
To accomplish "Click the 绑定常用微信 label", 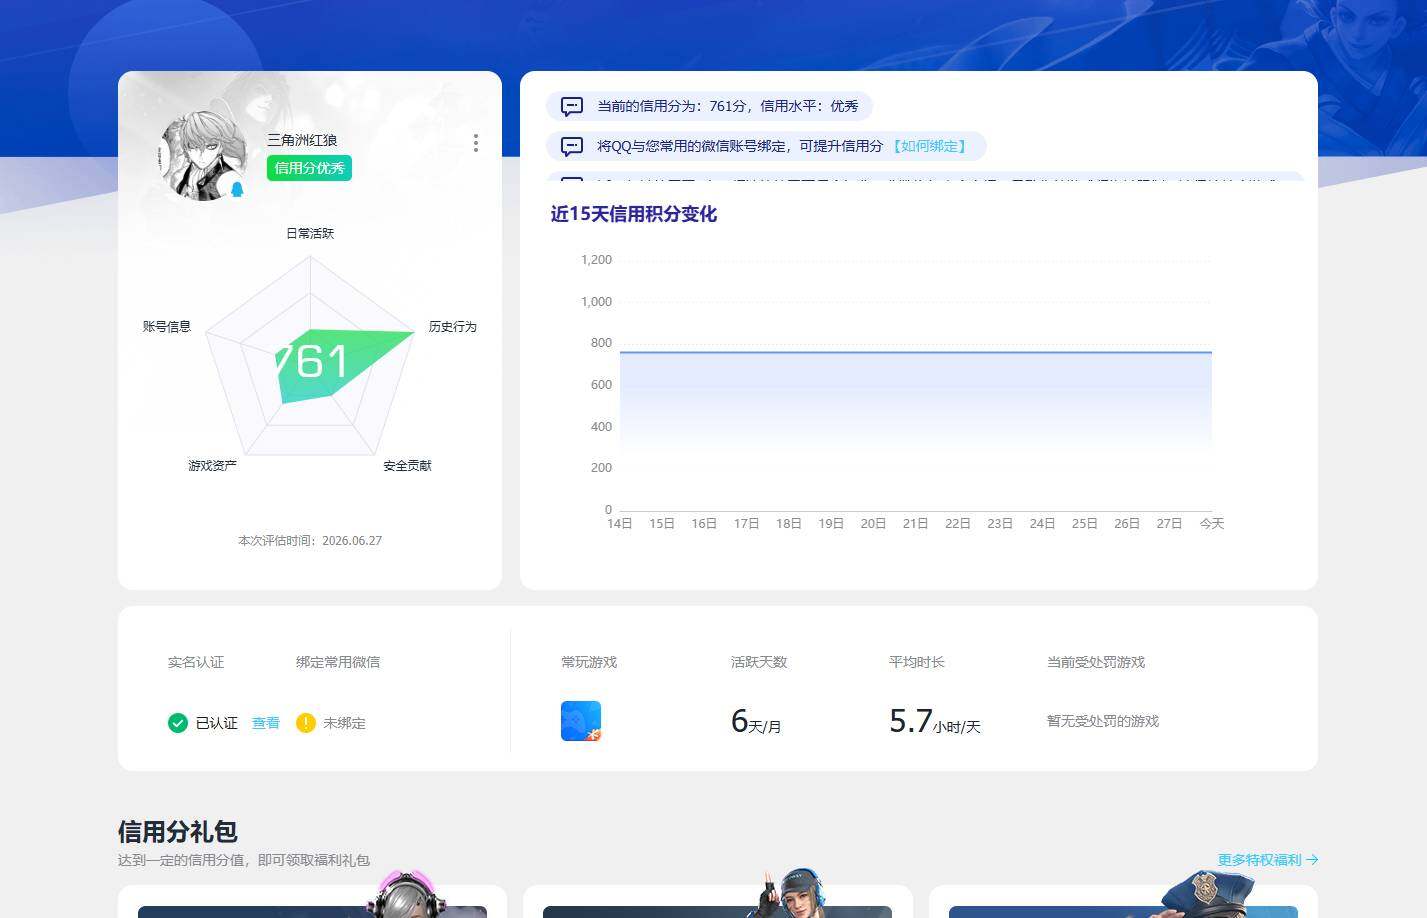I will click(x=338, y=662).
